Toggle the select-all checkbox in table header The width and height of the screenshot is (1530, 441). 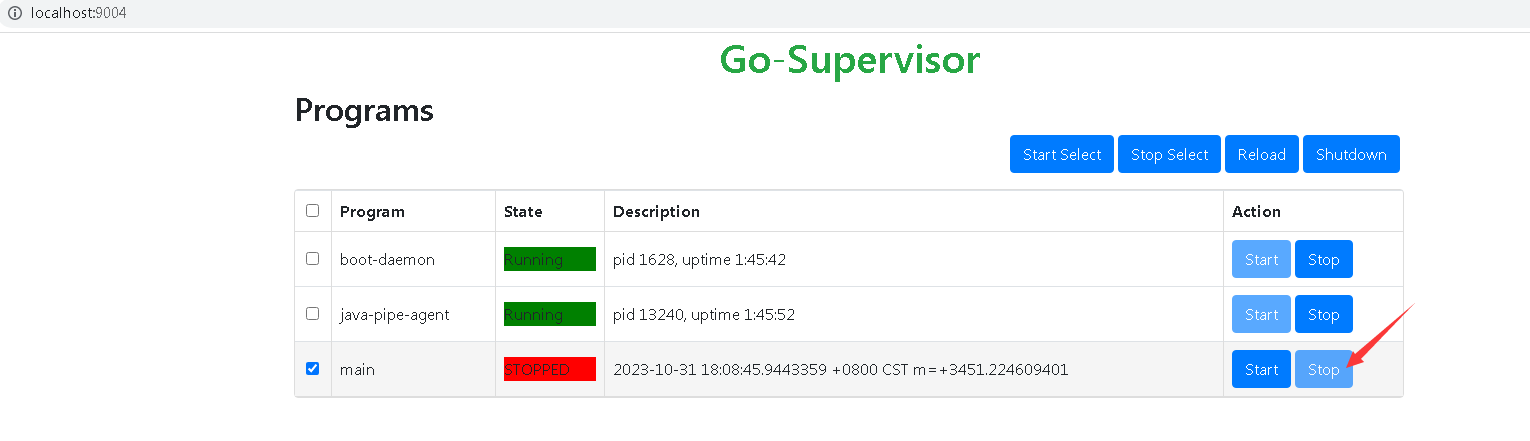312,211
